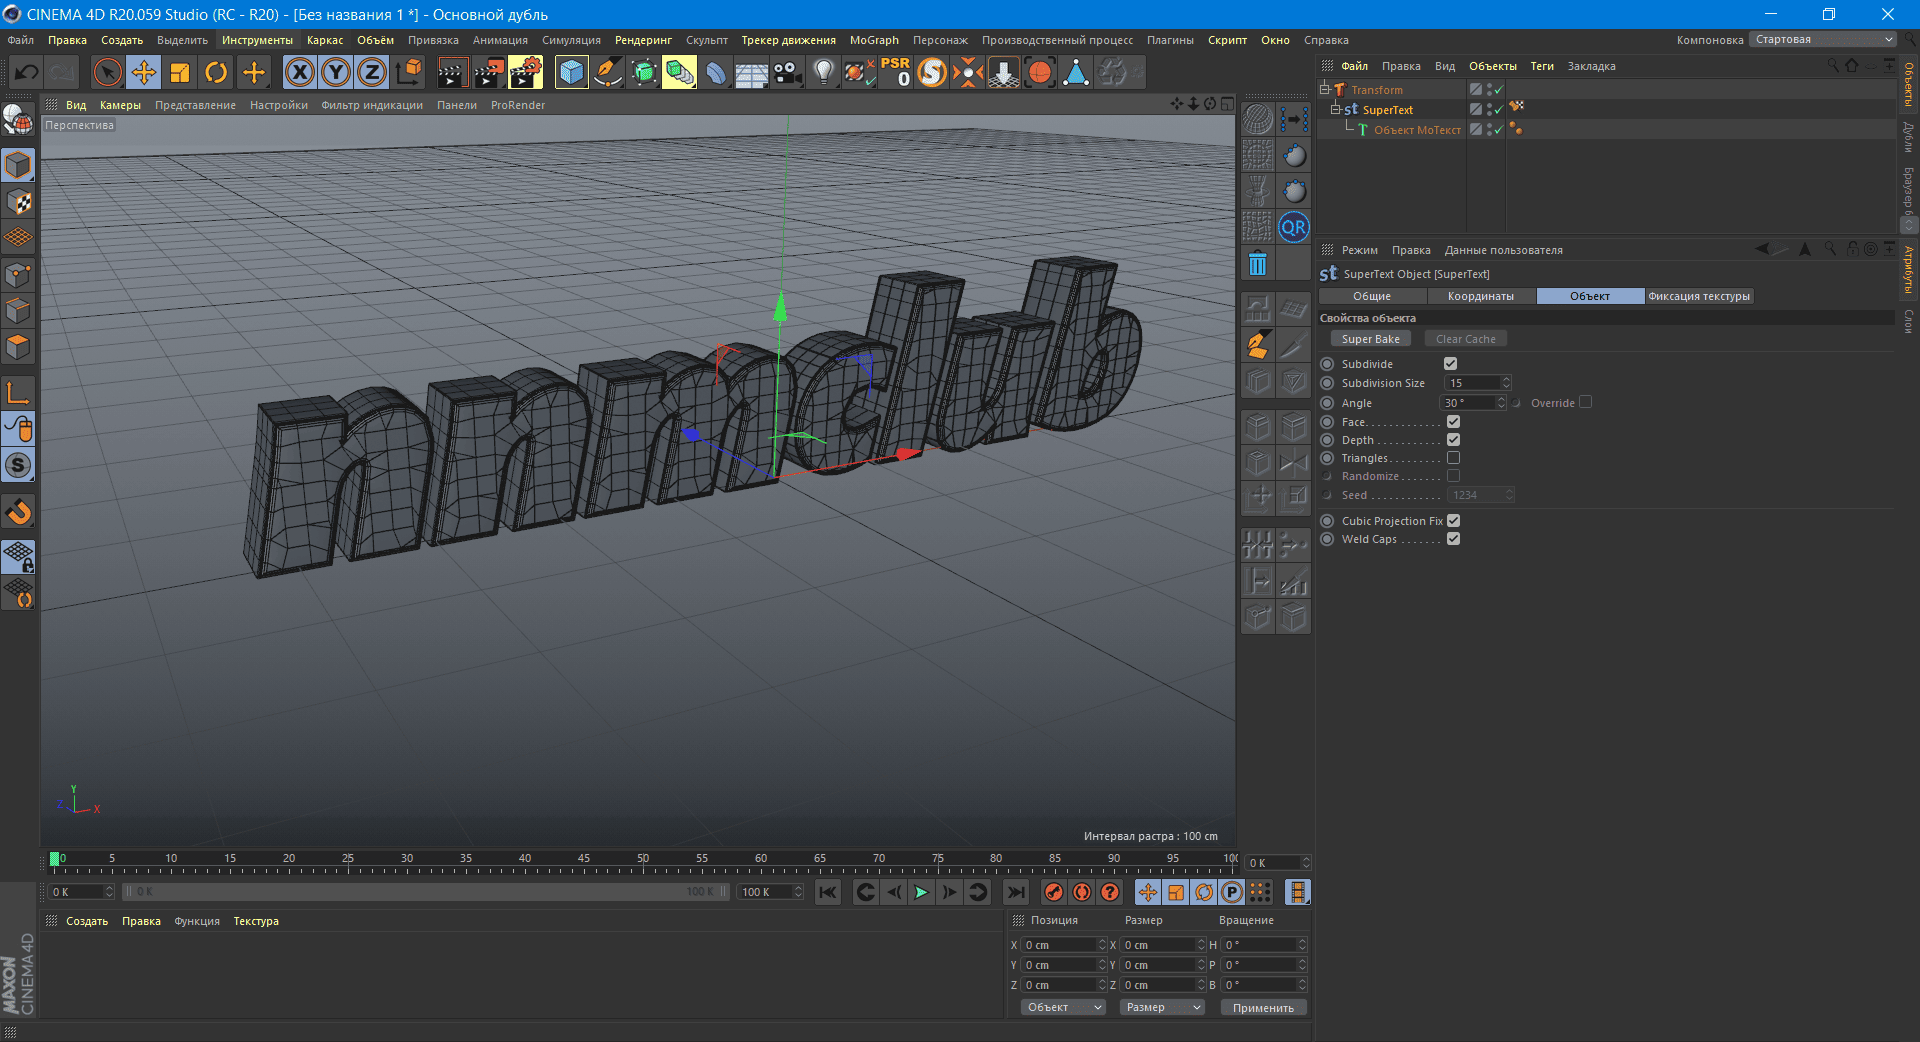This screenshot has width=1920, height=1042.
Task: Click the blue trash can icon
Action: click(x=1258, y=264)
